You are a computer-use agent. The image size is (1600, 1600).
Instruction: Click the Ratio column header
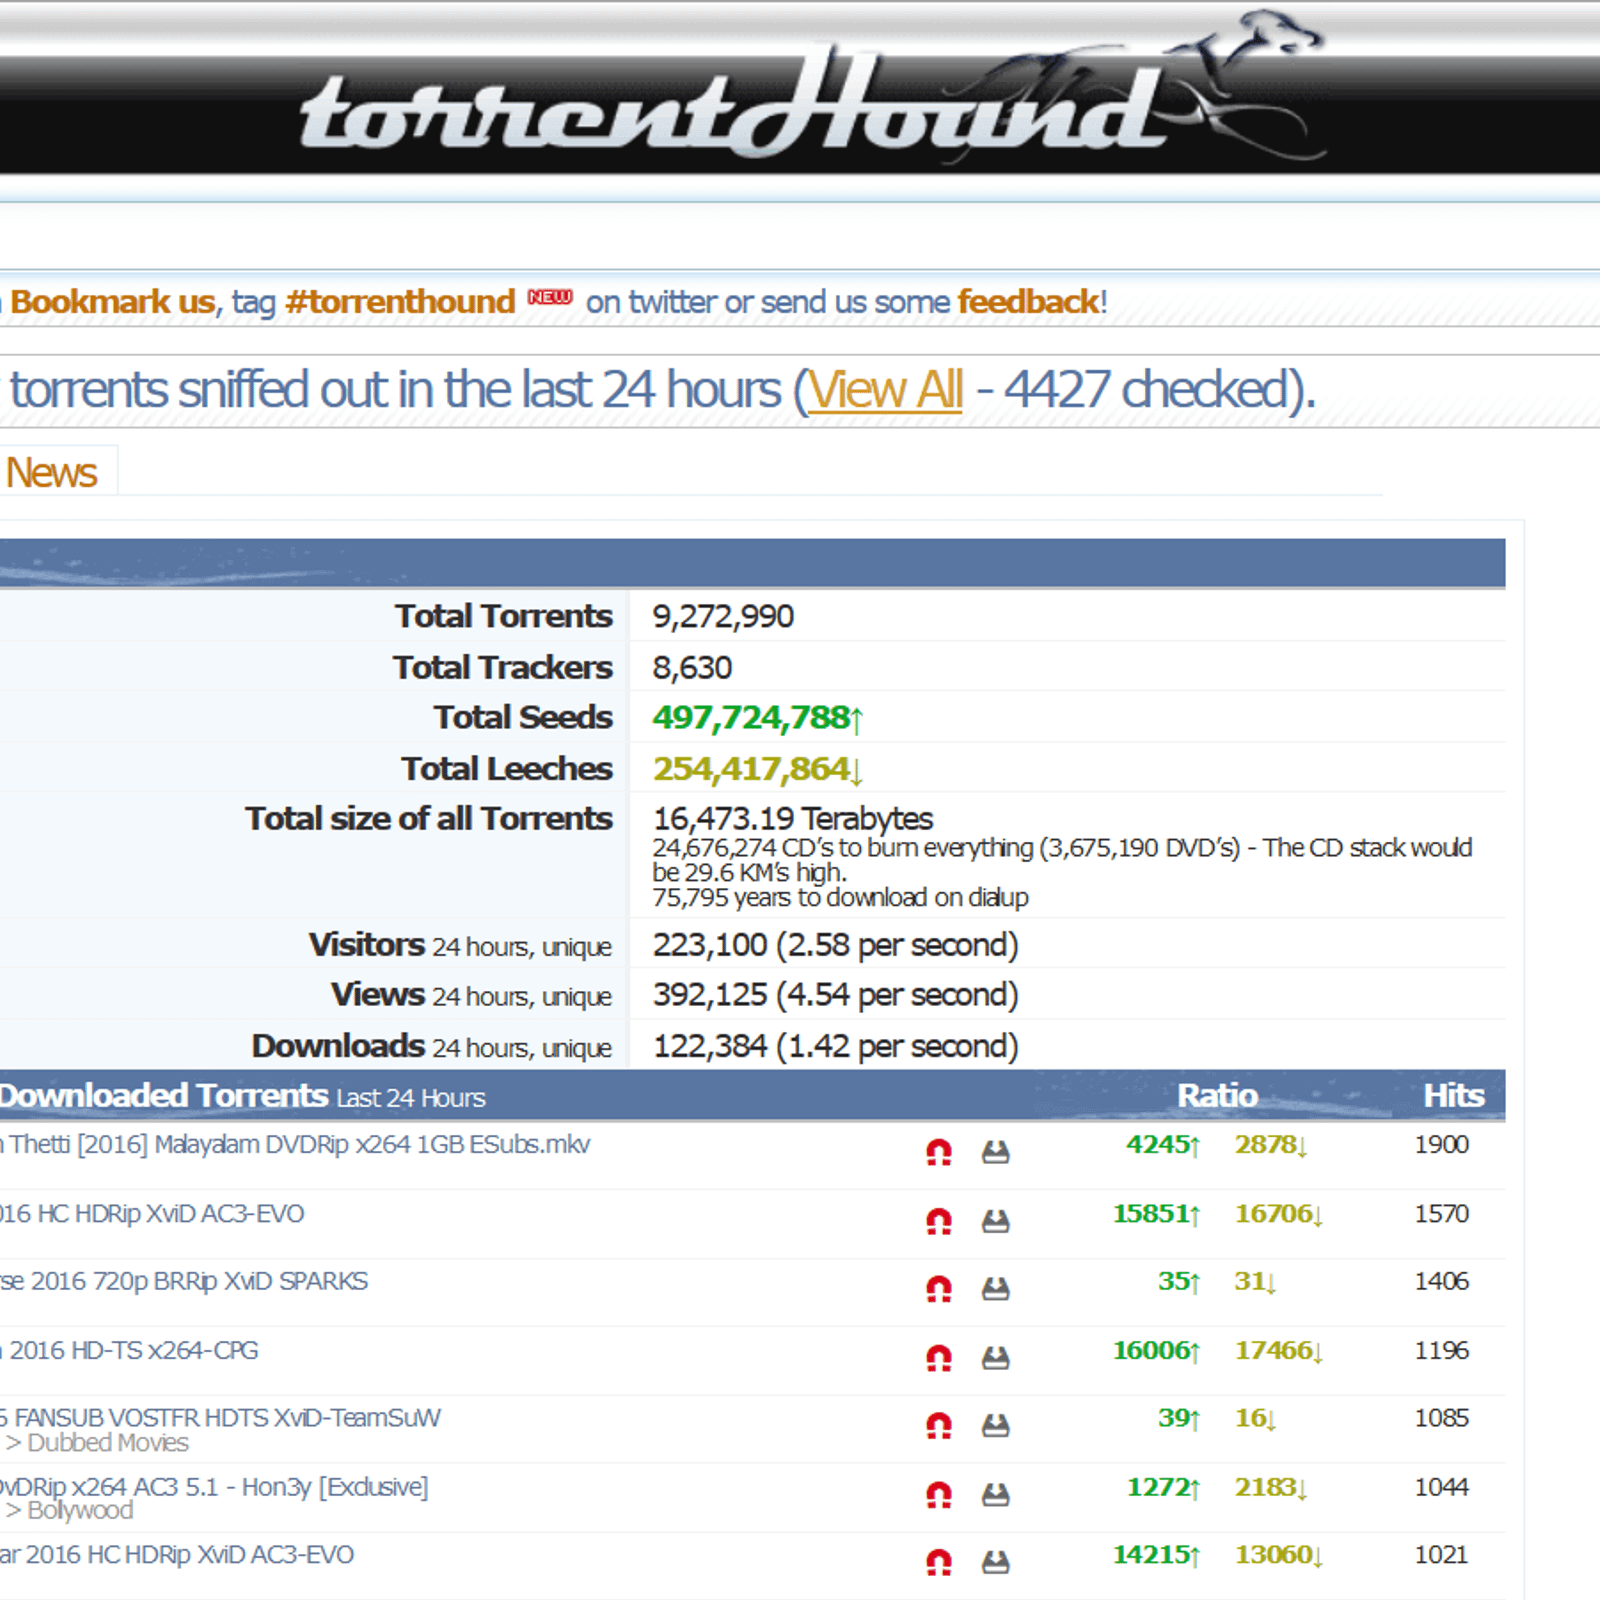(1217, 1096)
